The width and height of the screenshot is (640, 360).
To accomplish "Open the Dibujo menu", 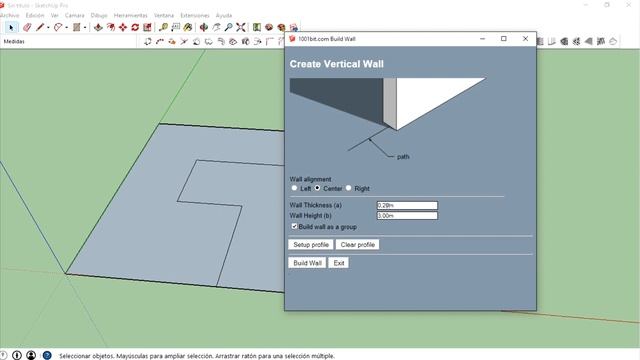I will click(99, 15).
